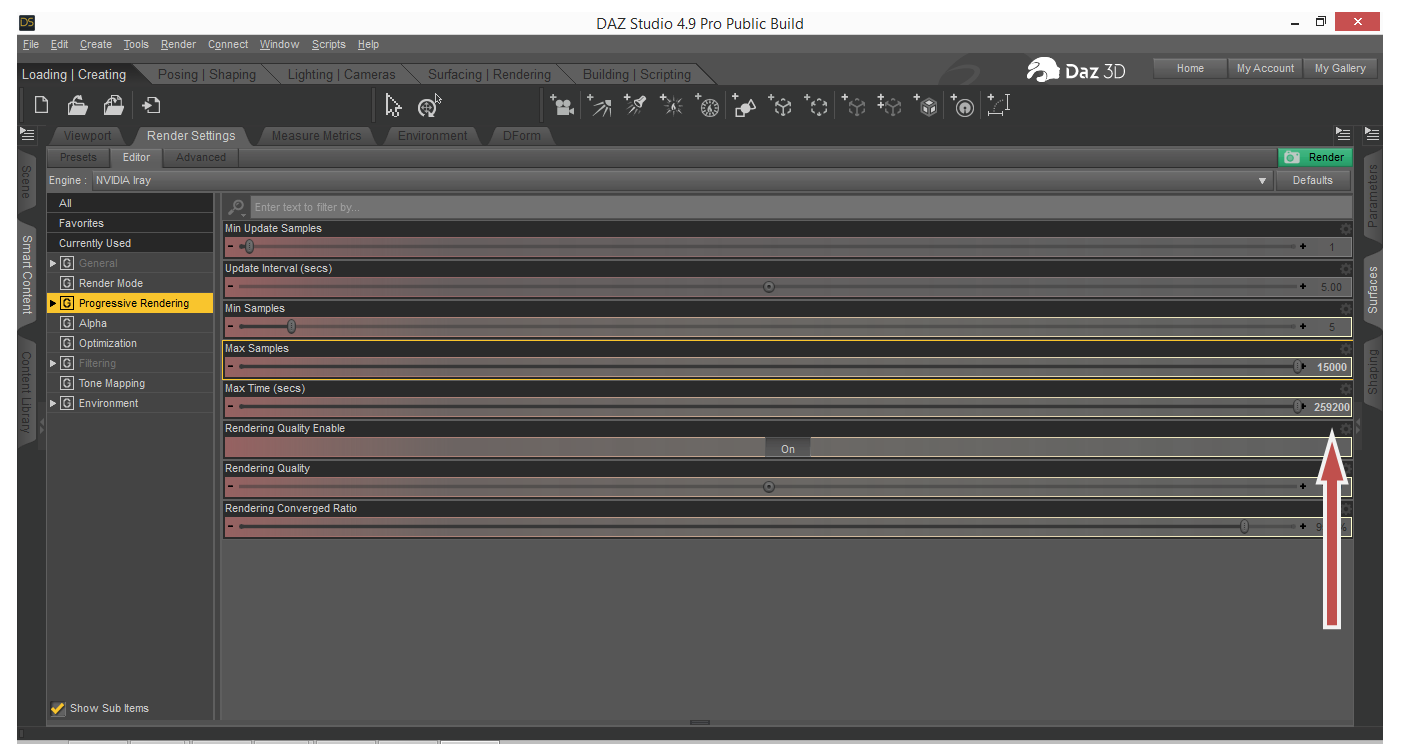
Task: Open My Account
Action: [x=1265, y=68]
